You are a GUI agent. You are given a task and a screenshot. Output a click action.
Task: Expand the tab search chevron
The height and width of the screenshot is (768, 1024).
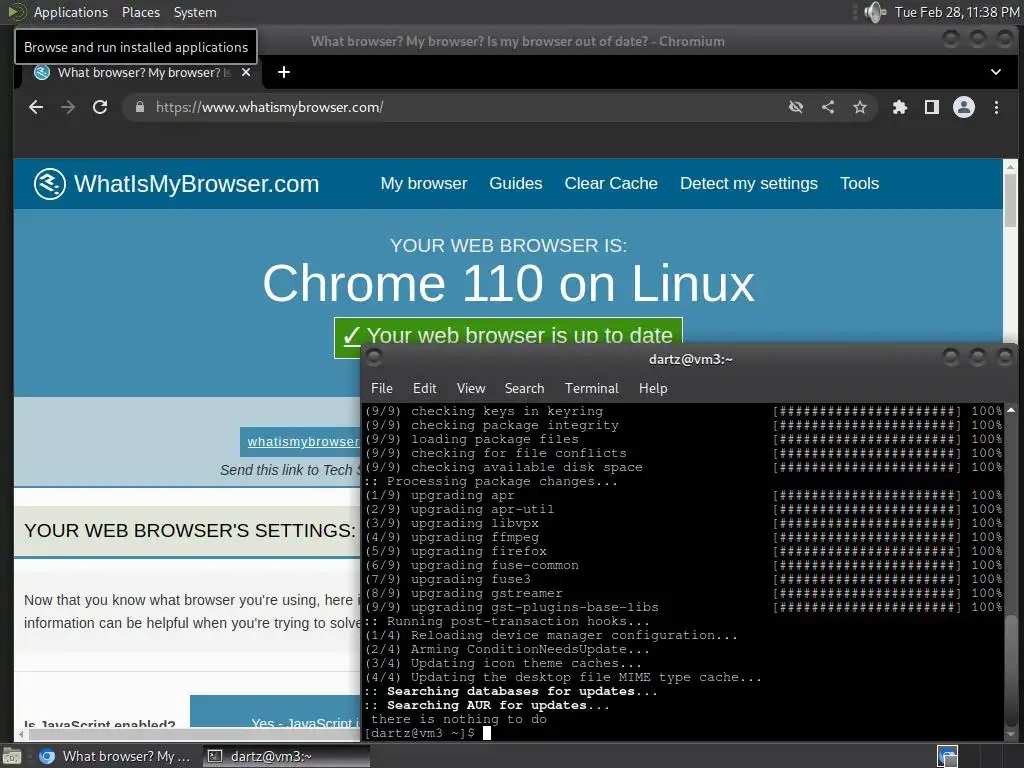996,72
